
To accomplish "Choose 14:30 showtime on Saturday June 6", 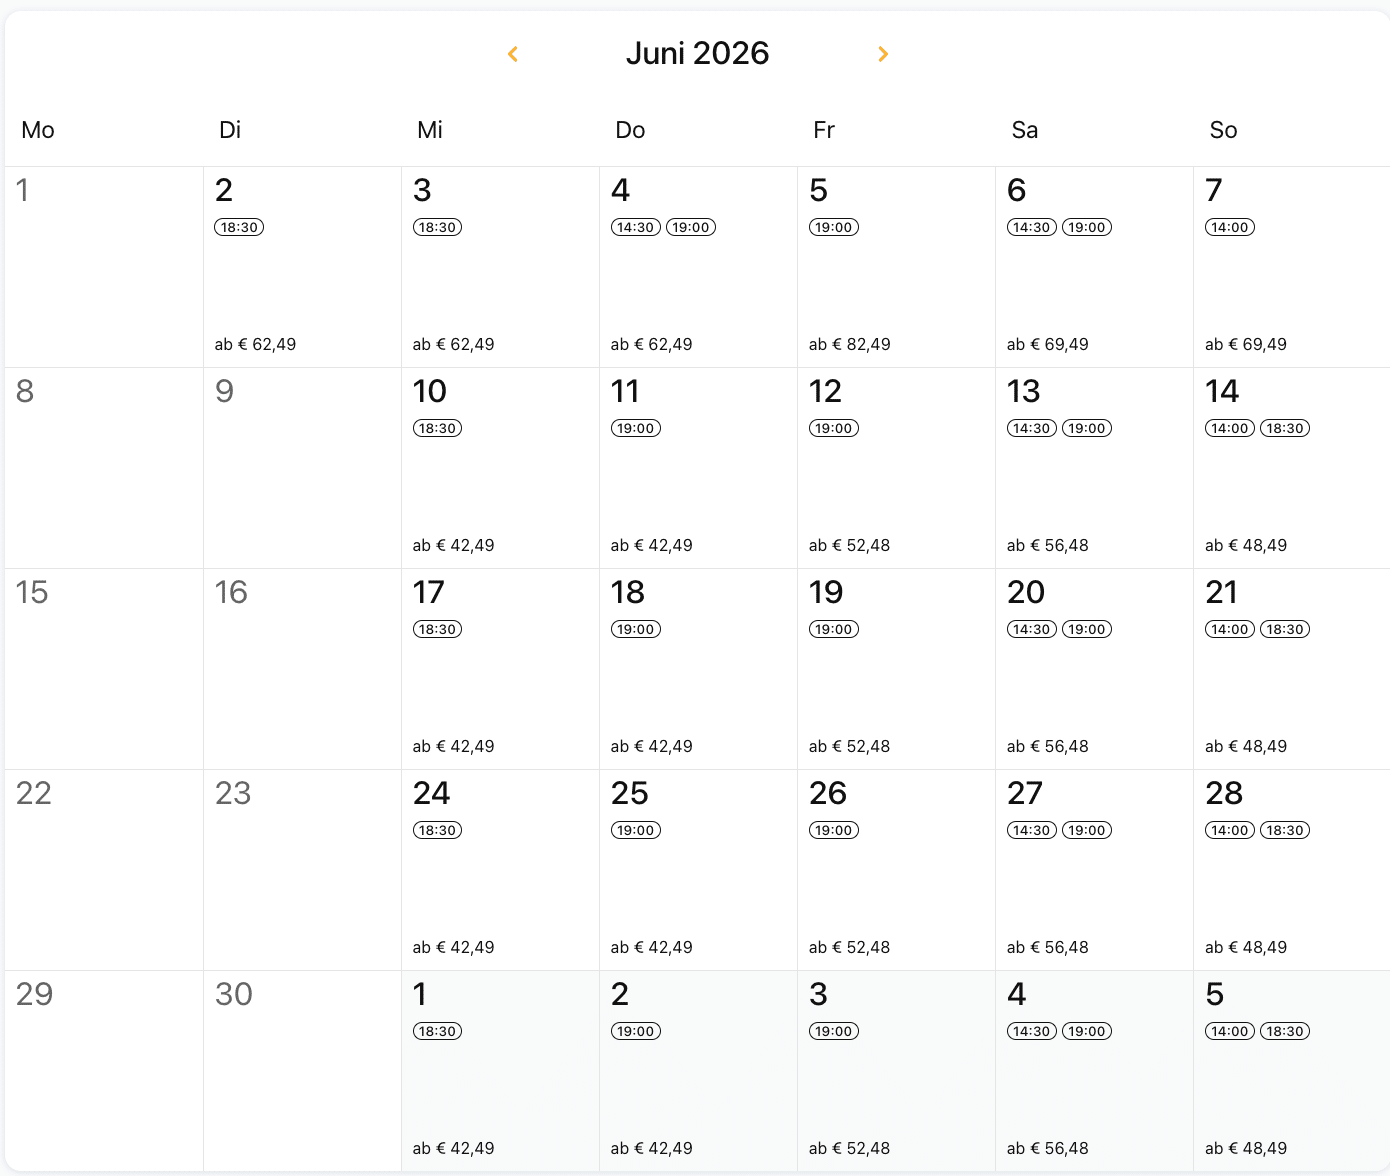I will [1031, 227].
